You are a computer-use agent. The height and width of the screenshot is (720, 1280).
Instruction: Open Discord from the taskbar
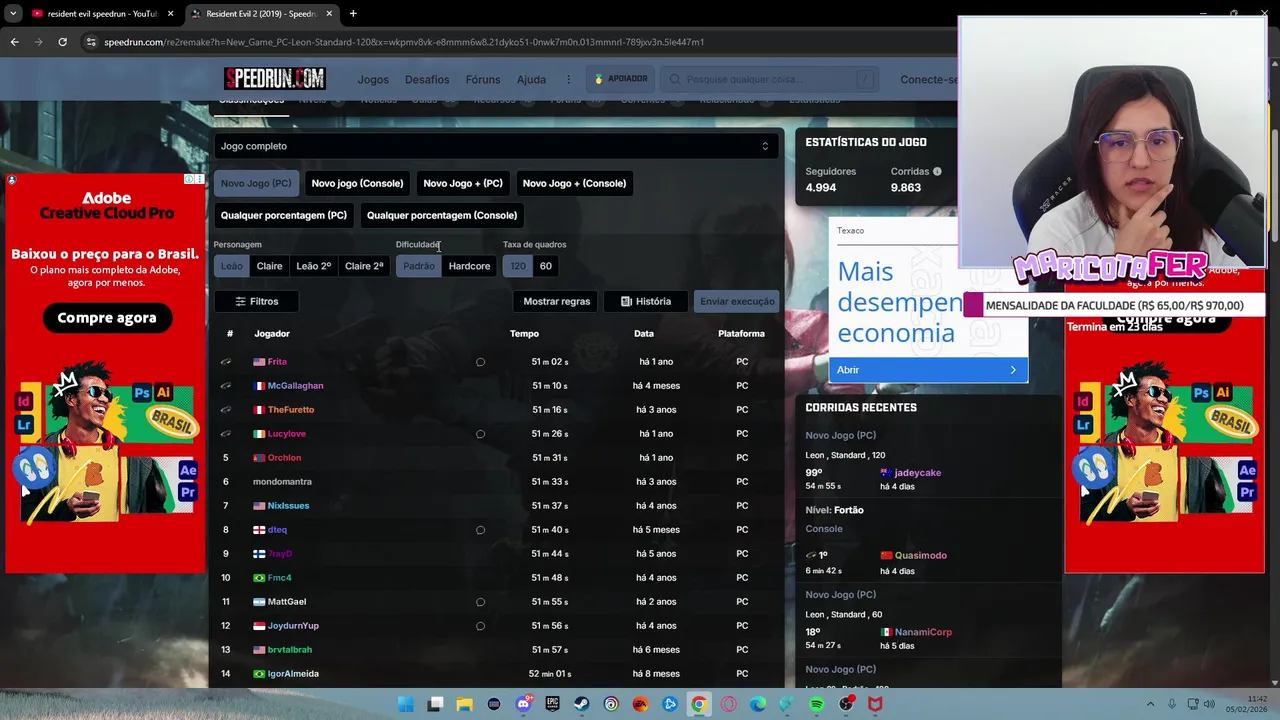pos(523,704)
